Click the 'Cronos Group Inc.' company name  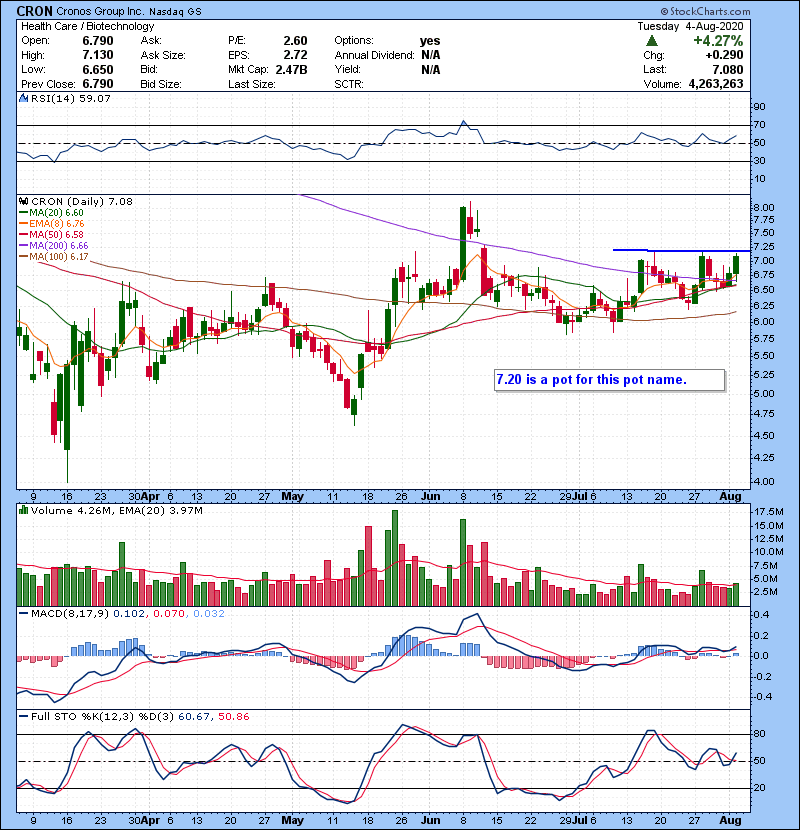click(100, 11)
